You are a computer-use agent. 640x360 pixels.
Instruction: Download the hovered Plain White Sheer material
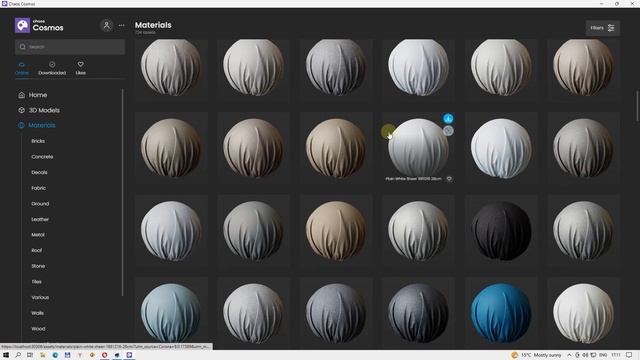(448, 118)
